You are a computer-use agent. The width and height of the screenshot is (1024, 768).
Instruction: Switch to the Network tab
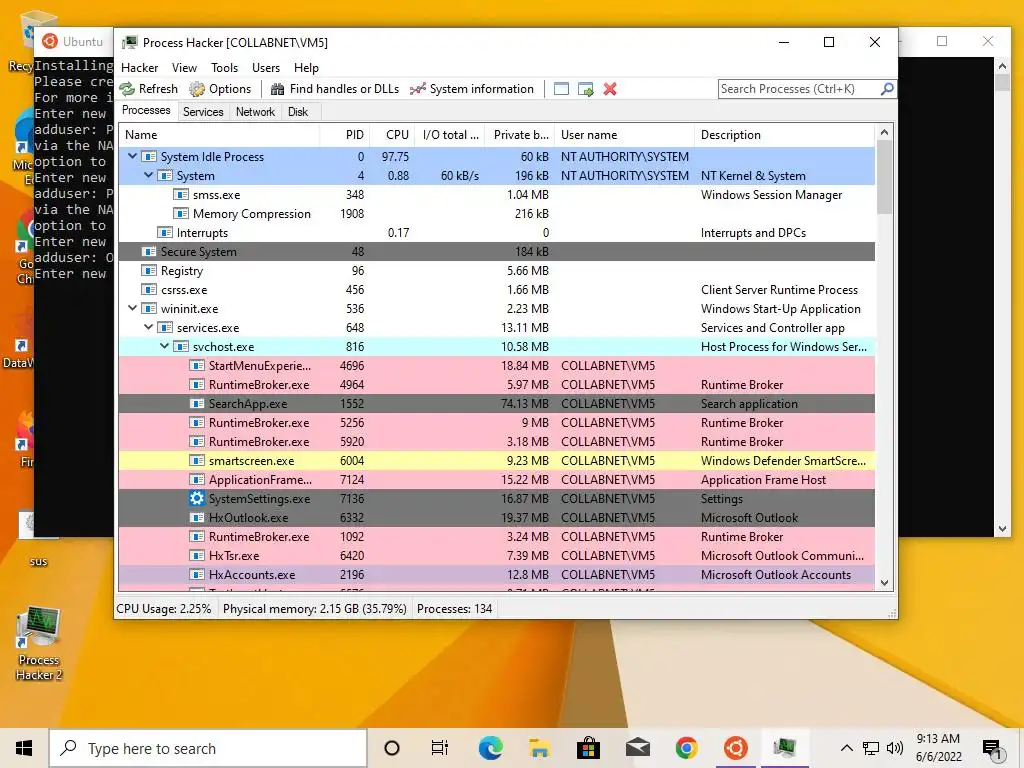[255, 112]
